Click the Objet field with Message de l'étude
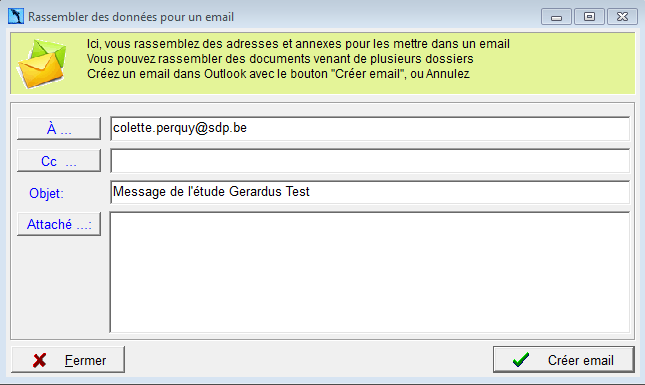Image resolution: width=645 pixels, height=385 pixels. (370, 192)
